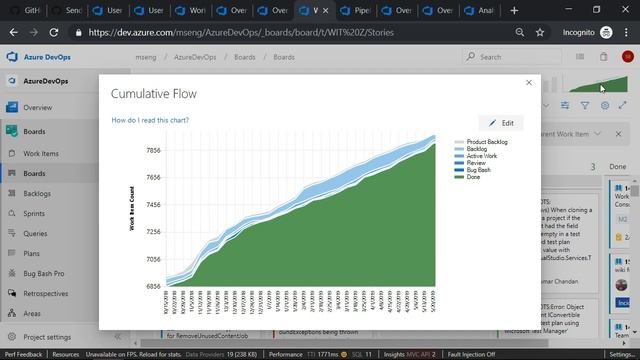
Task: Click the AzureDevOps breadcrumb
Action: pyautogui.click(x=195, y=57)
